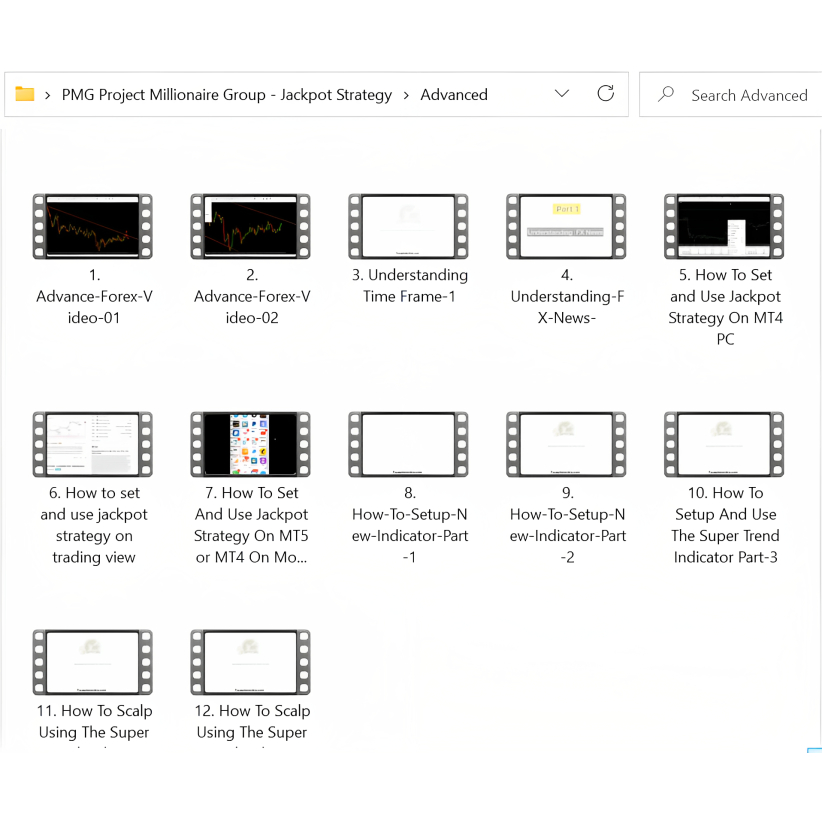Select 9. How-To-Setup-New-Indicator-Part-2 video
This screenshot has height=822, width=822.
coord(567,445)
